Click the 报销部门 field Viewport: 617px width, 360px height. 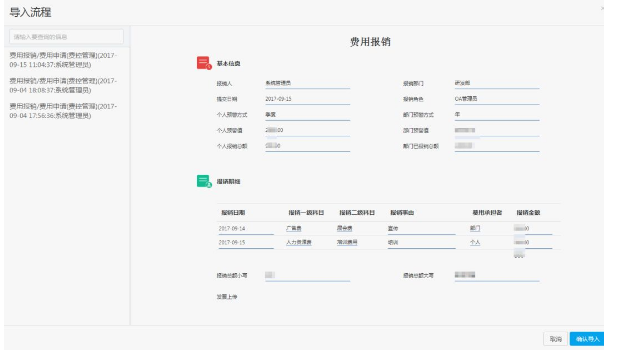497,83
